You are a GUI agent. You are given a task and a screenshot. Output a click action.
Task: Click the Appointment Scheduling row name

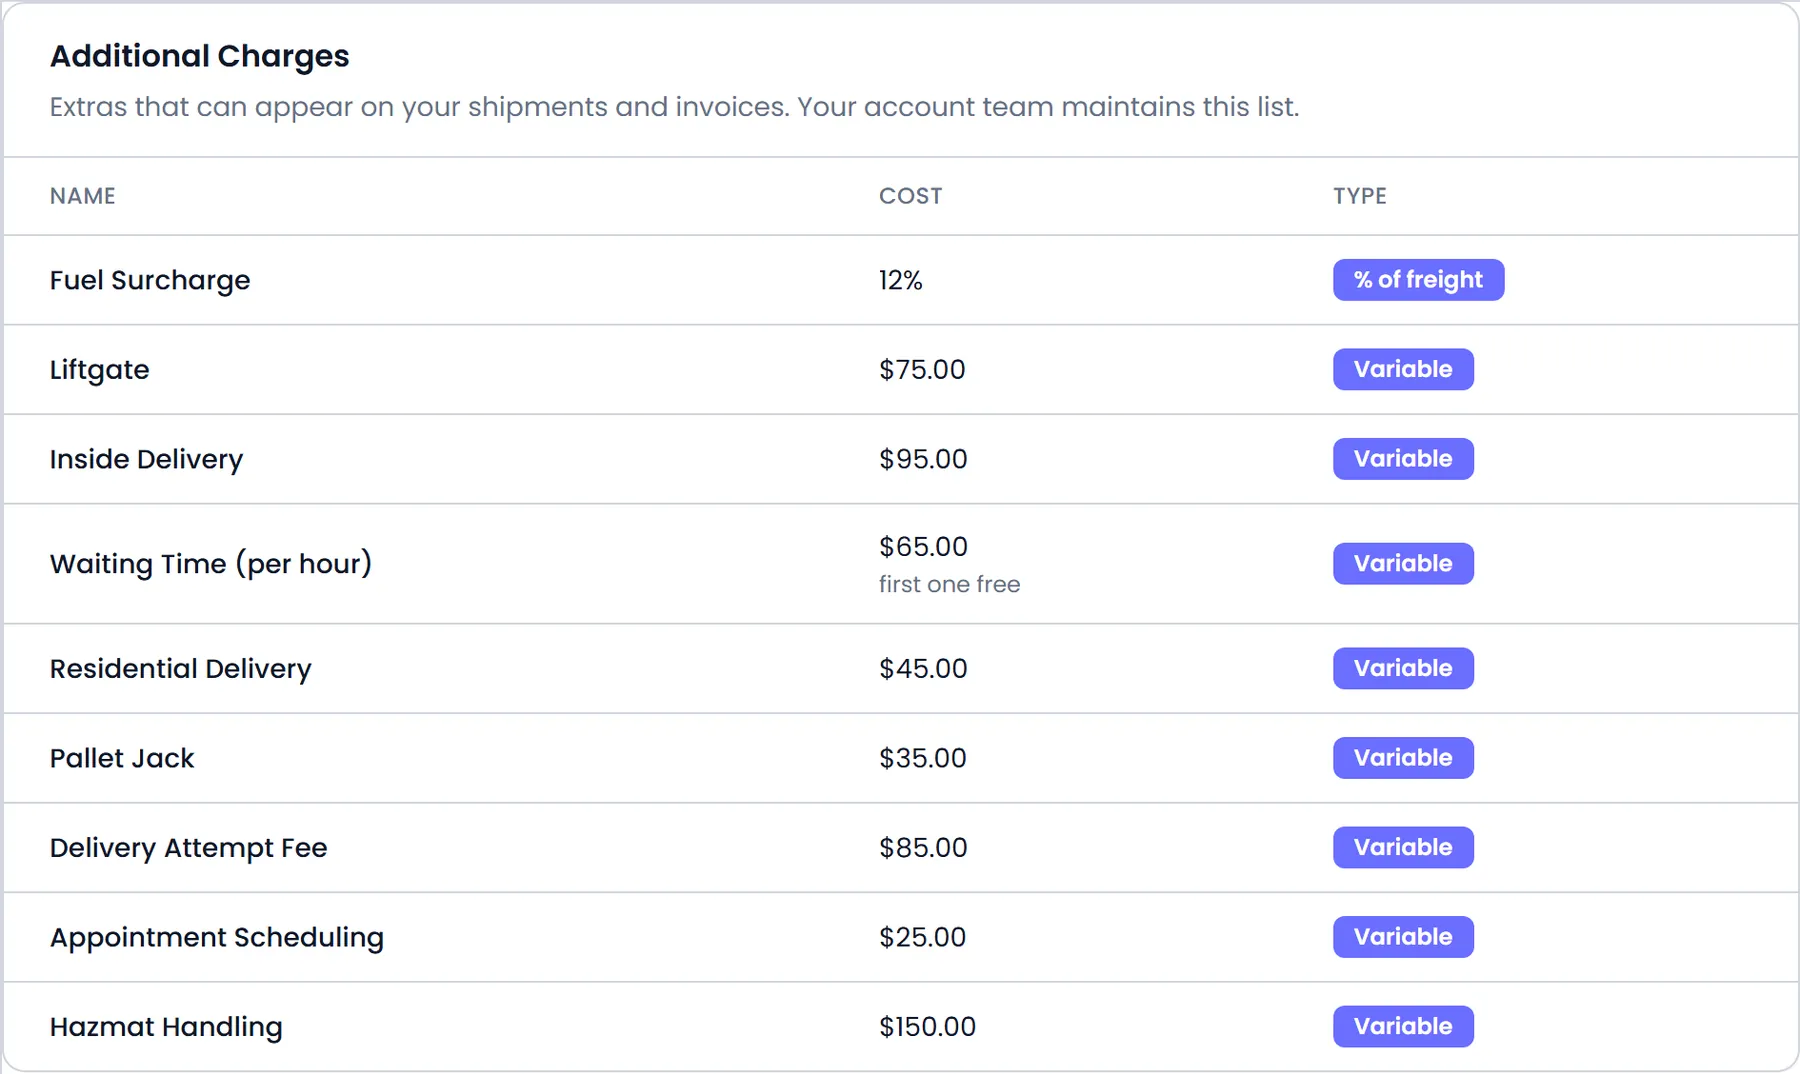(217, 938)
